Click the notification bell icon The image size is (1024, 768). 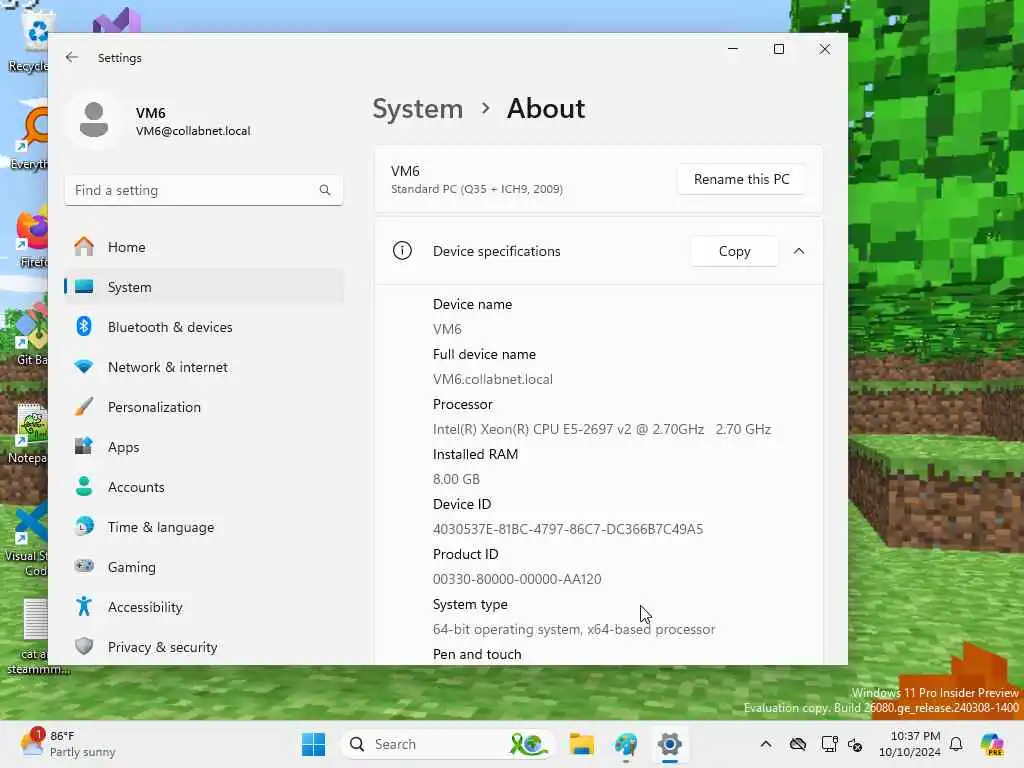(956, 744)
